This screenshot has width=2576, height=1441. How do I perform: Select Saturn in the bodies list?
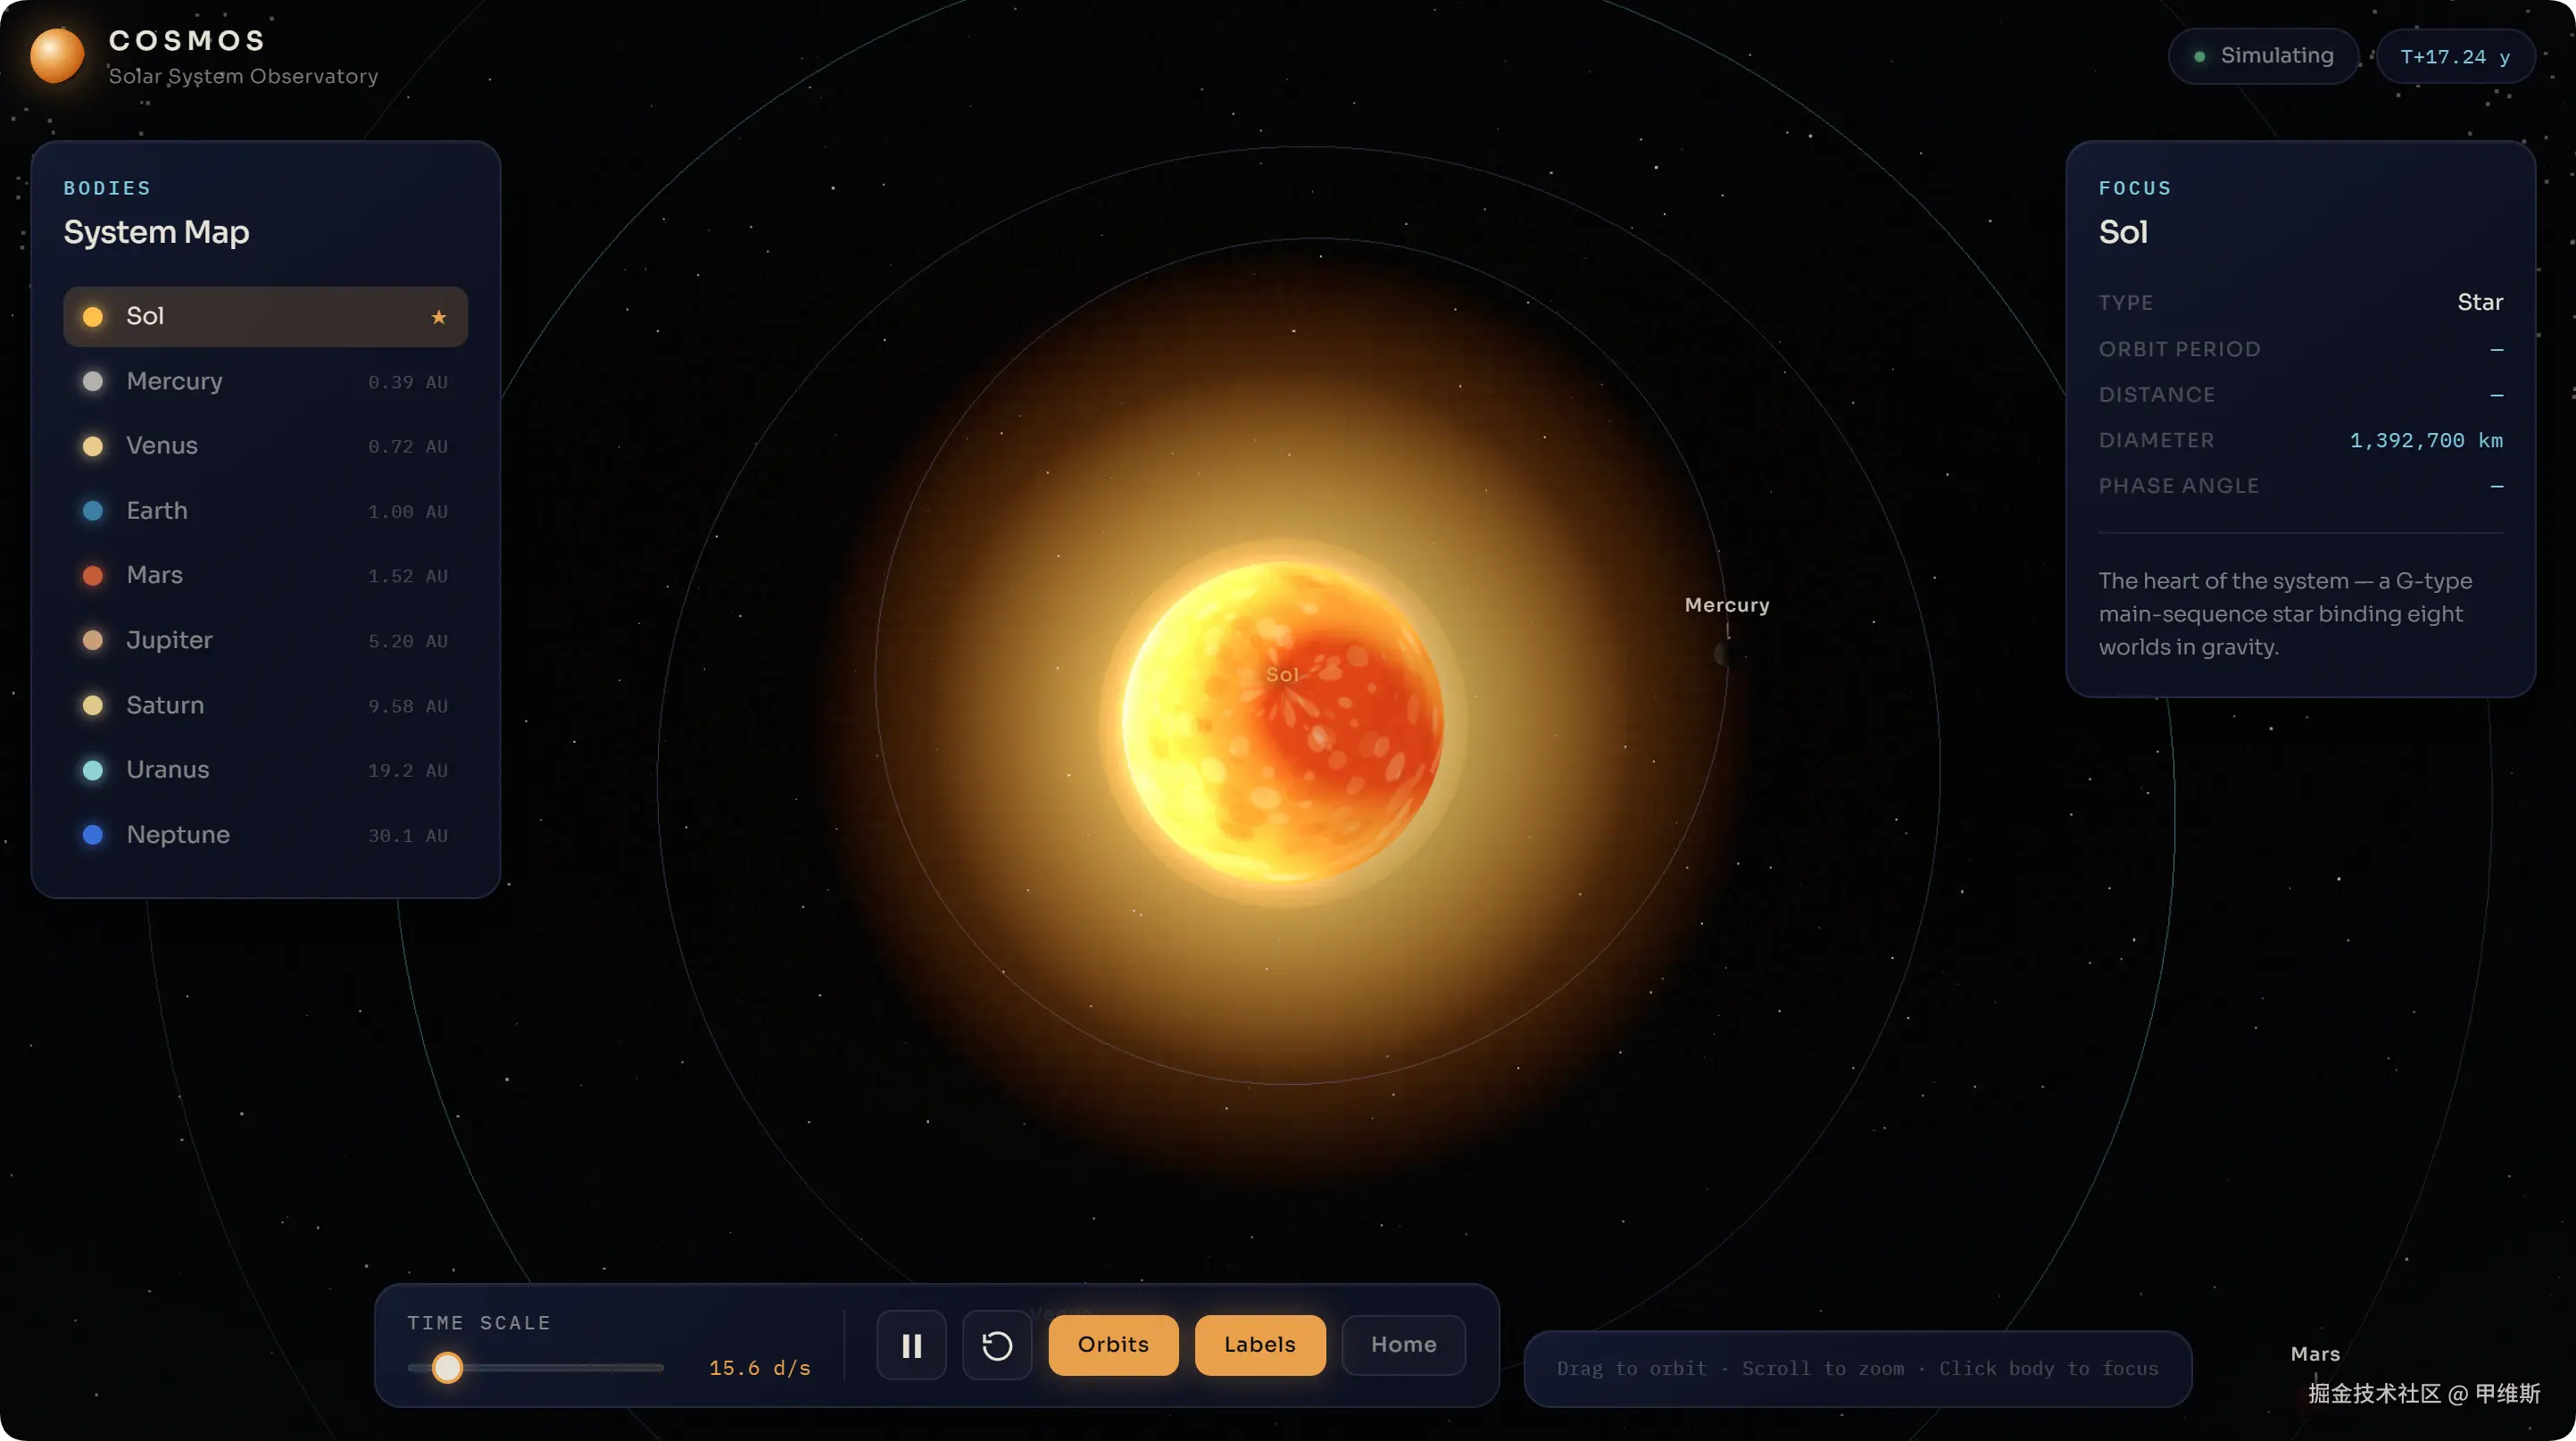tap(265, 705)
